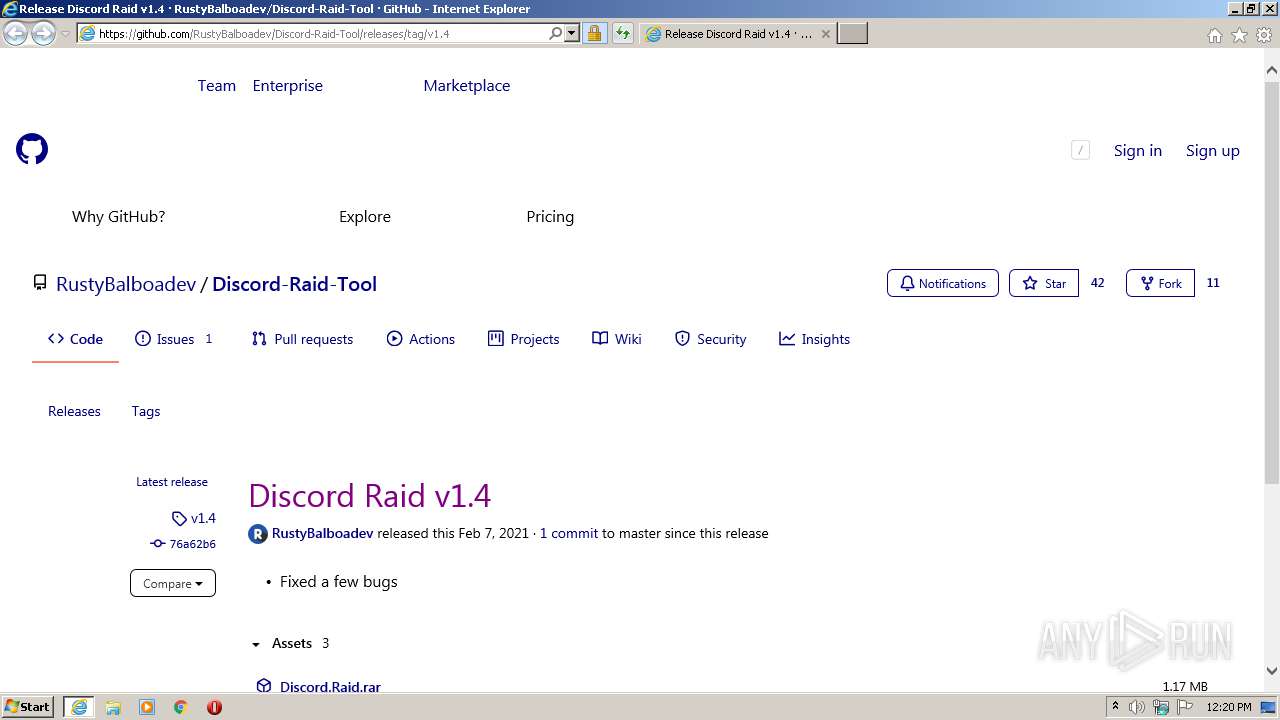The width and height of the screenshot is (1280, 720).
Task: Click Sign up
Action: click(x=1213, y=151)
